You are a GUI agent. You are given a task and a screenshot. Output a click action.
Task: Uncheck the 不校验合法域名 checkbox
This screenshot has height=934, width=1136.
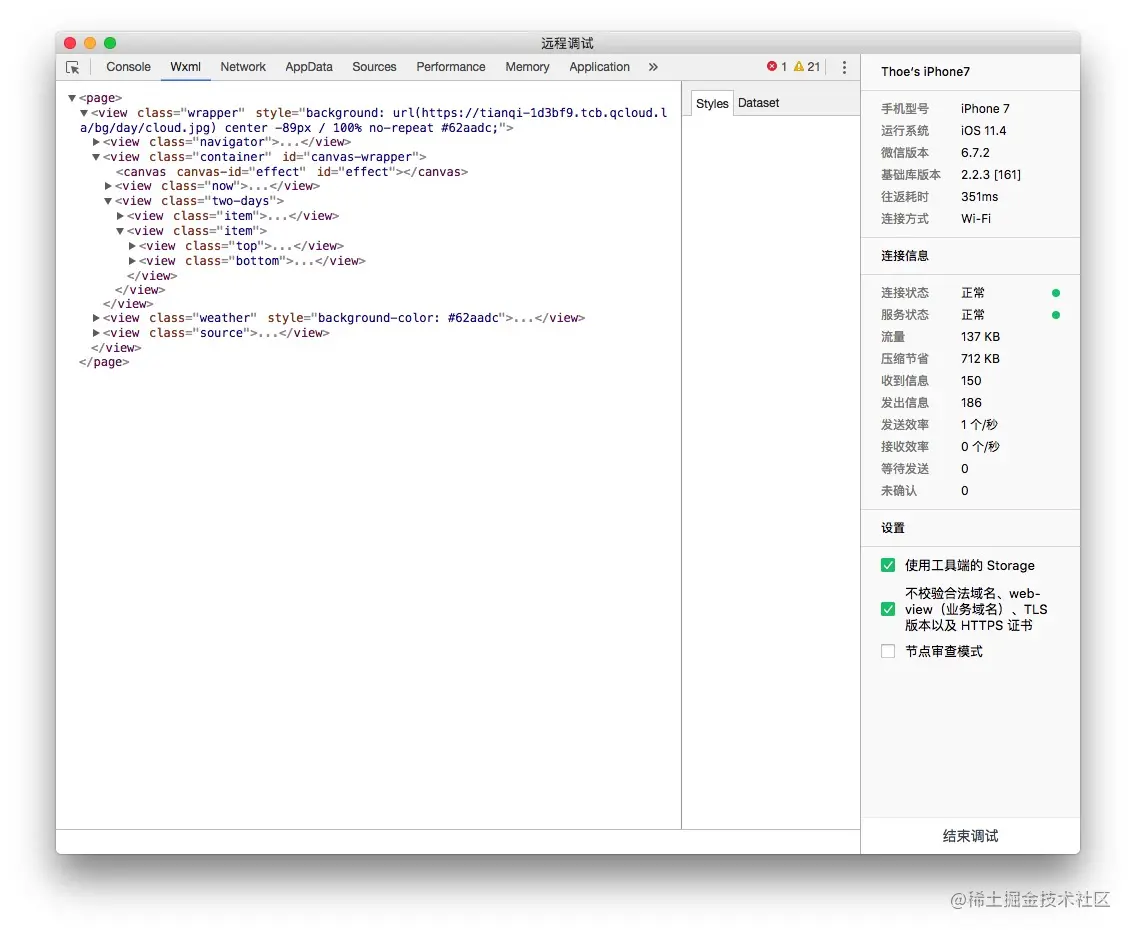(888, 609)
